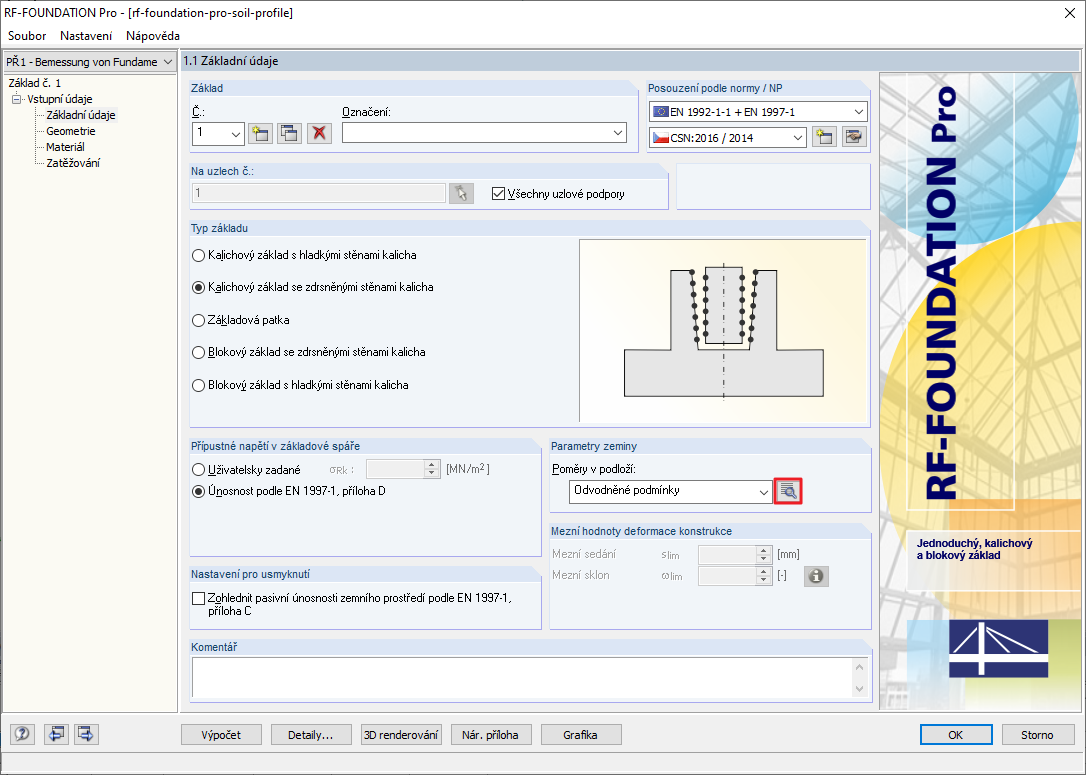Info icon beside Mezní sklon
The height and width of the screenshot is (775, 1086).
click(816, 576)
